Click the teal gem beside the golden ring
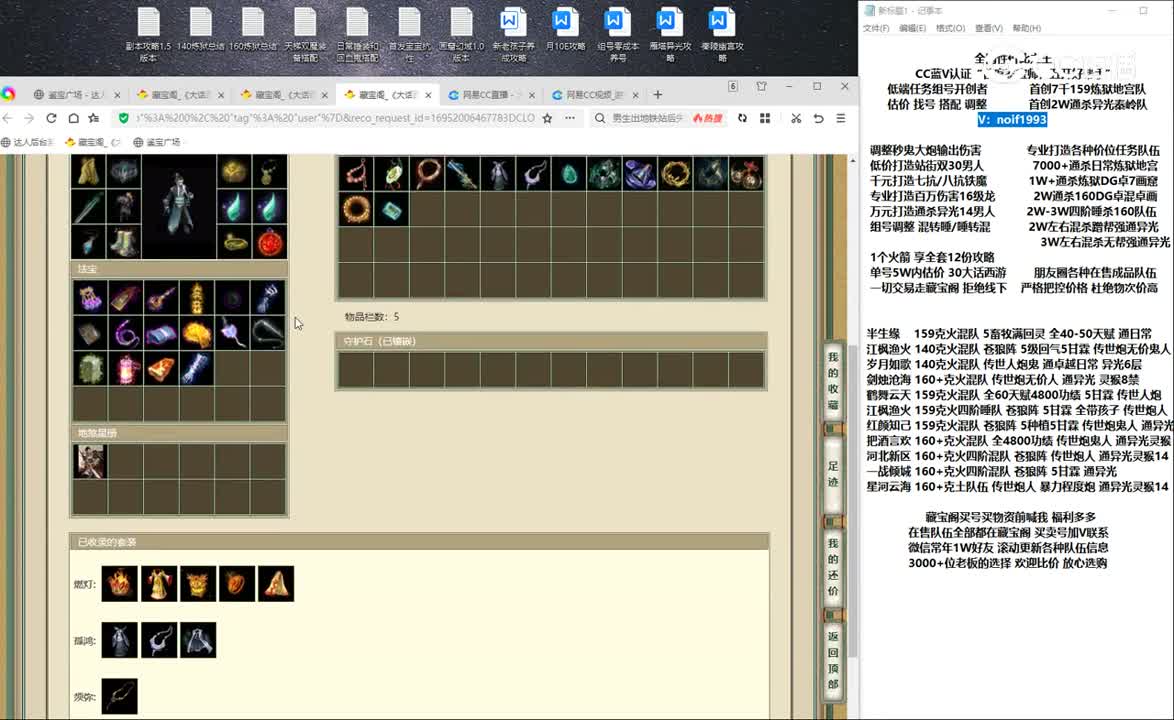 point(392,209)
